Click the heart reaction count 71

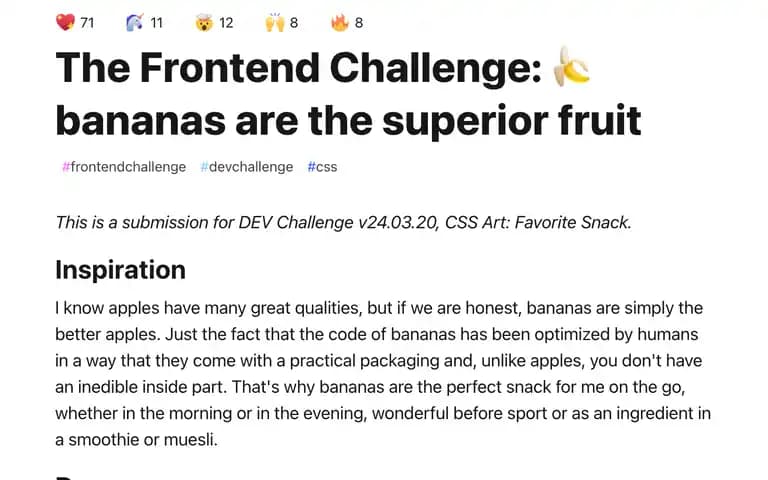(87, 23)
